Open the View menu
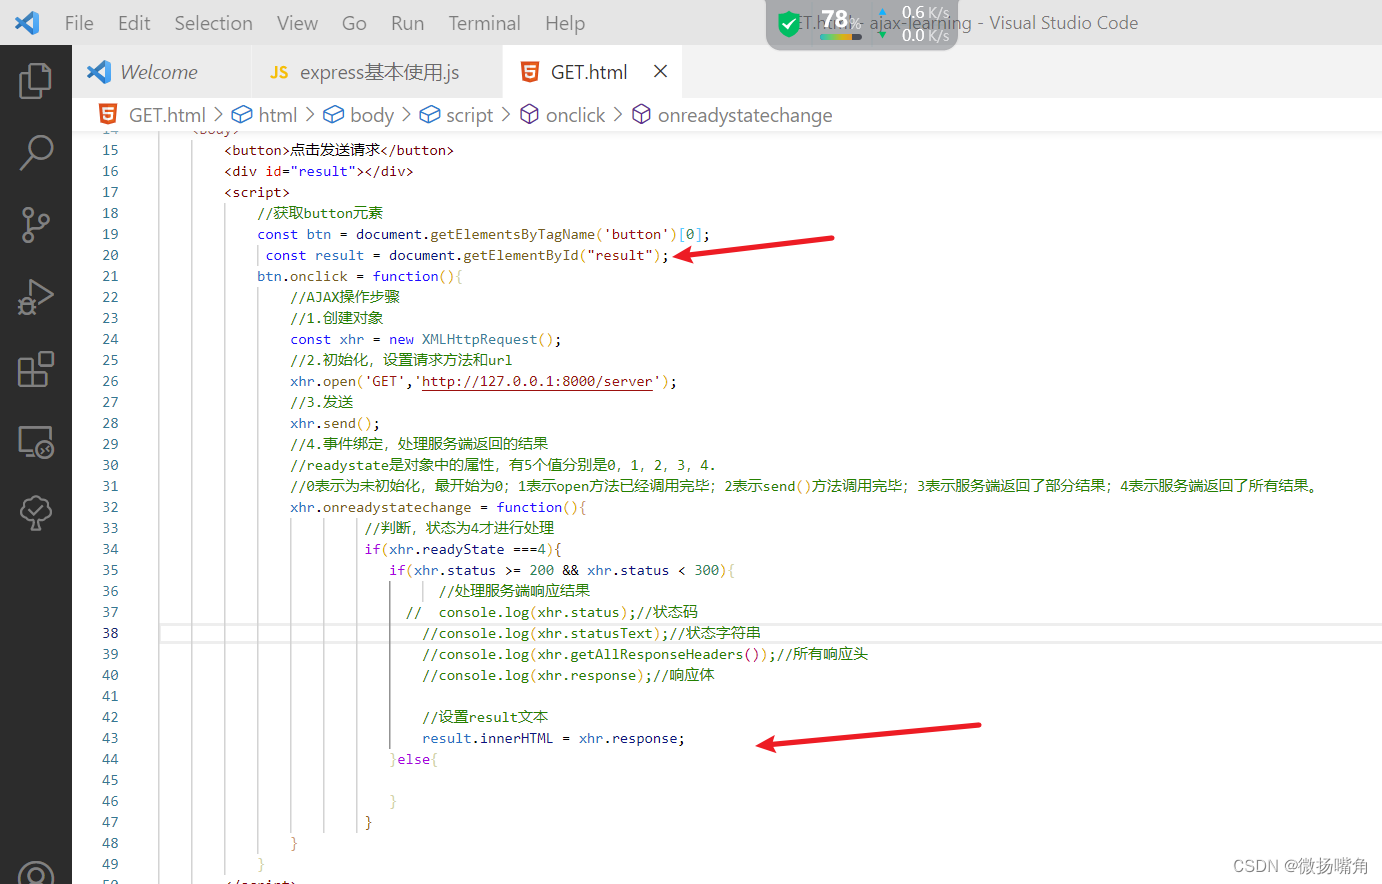1382x884 pixels. [x=297, y=23]
